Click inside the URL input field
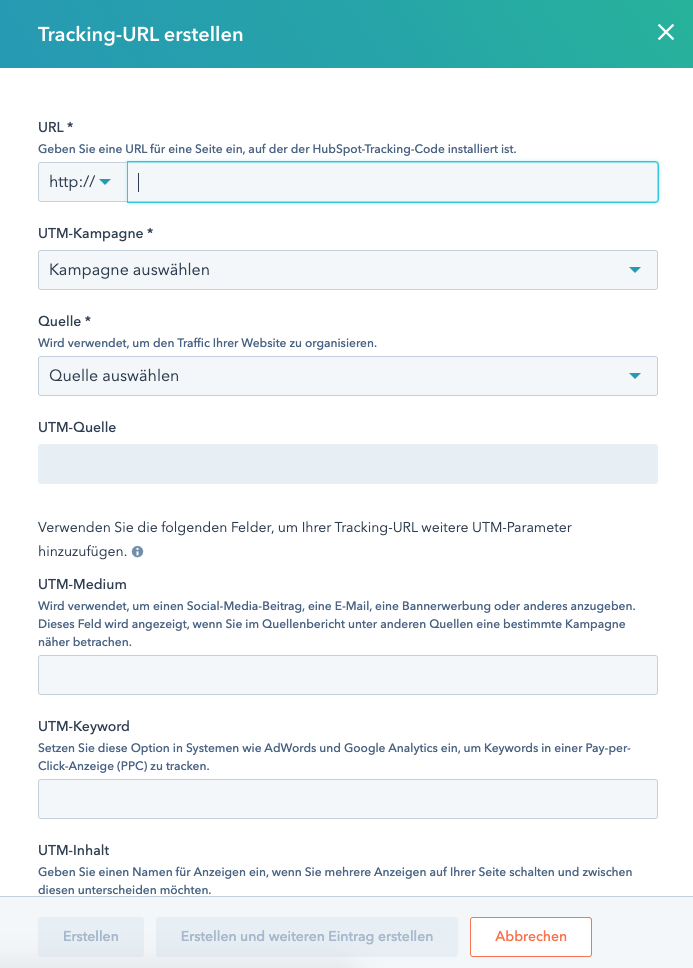The height and width of the screenshot is (968, 693). 390,182
